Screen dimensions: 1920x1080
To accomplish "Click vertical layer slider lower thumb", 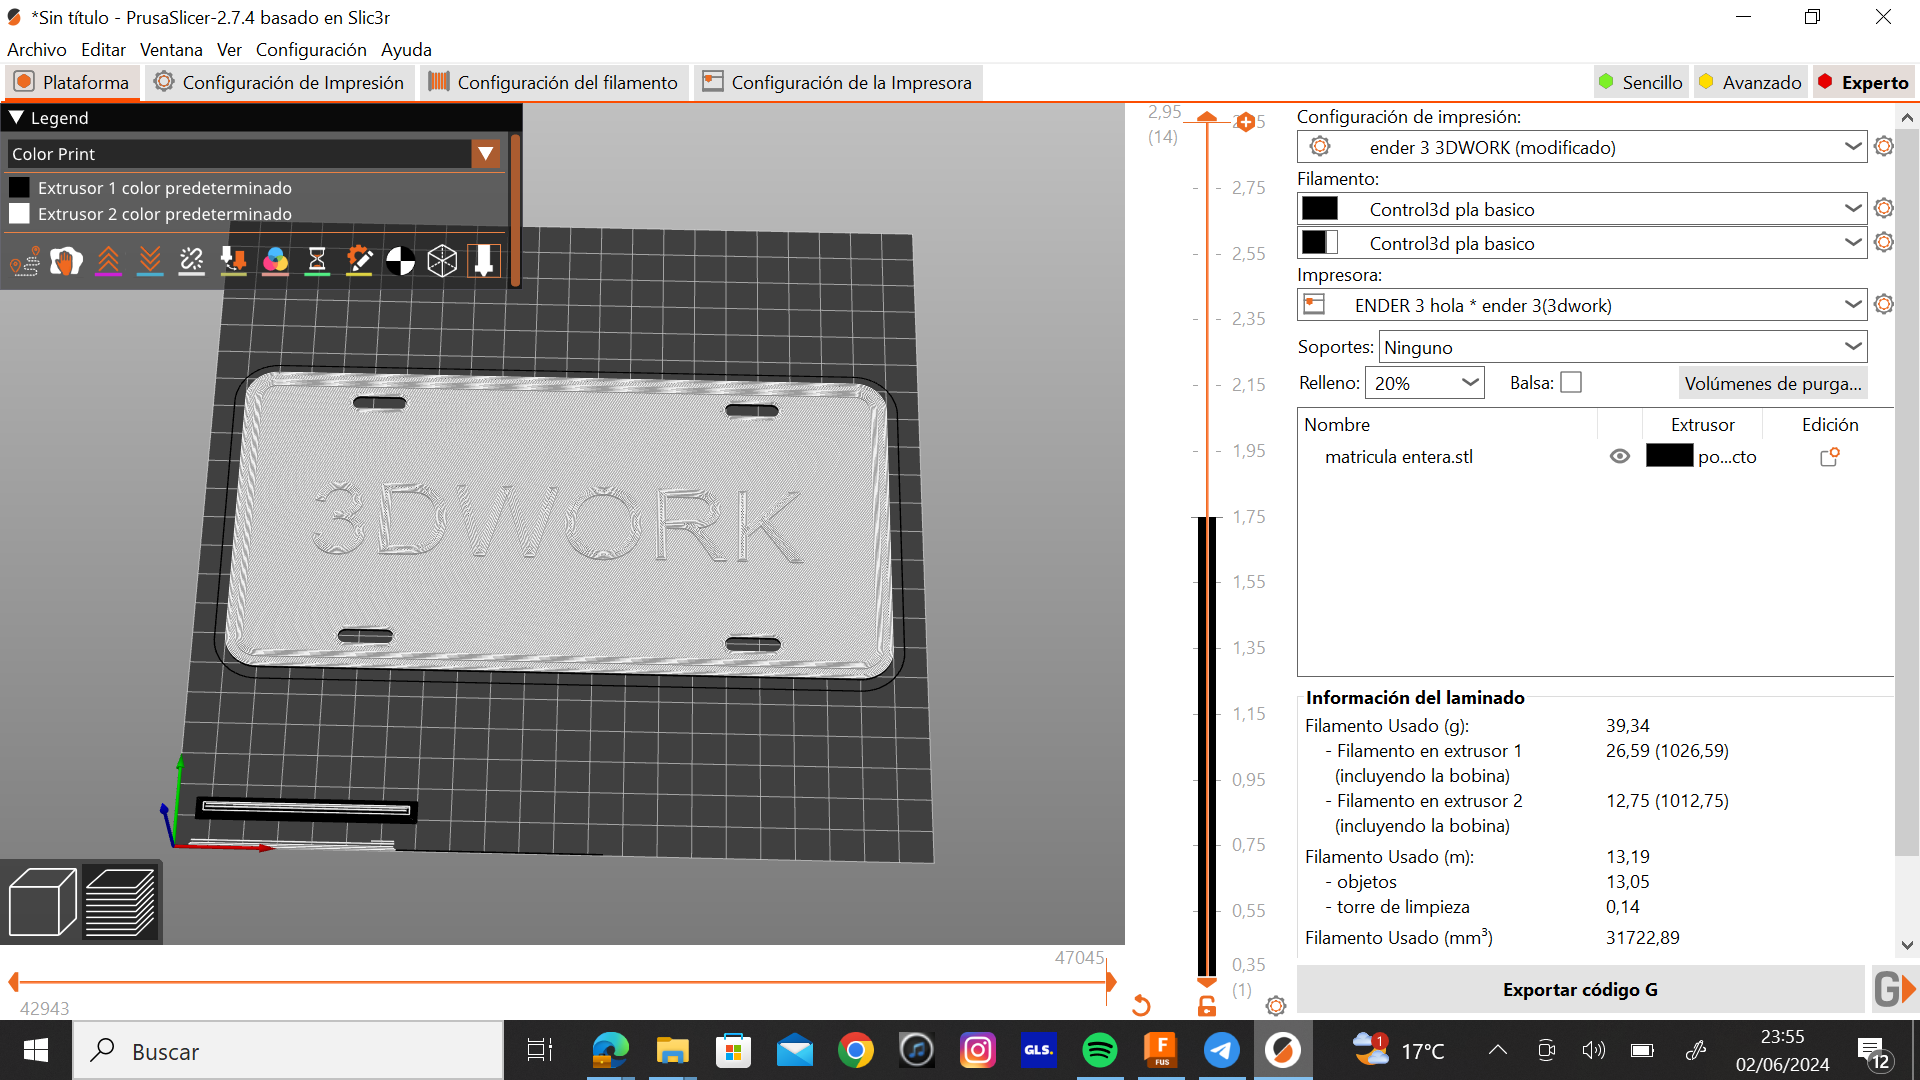I will click(1207, 982).
